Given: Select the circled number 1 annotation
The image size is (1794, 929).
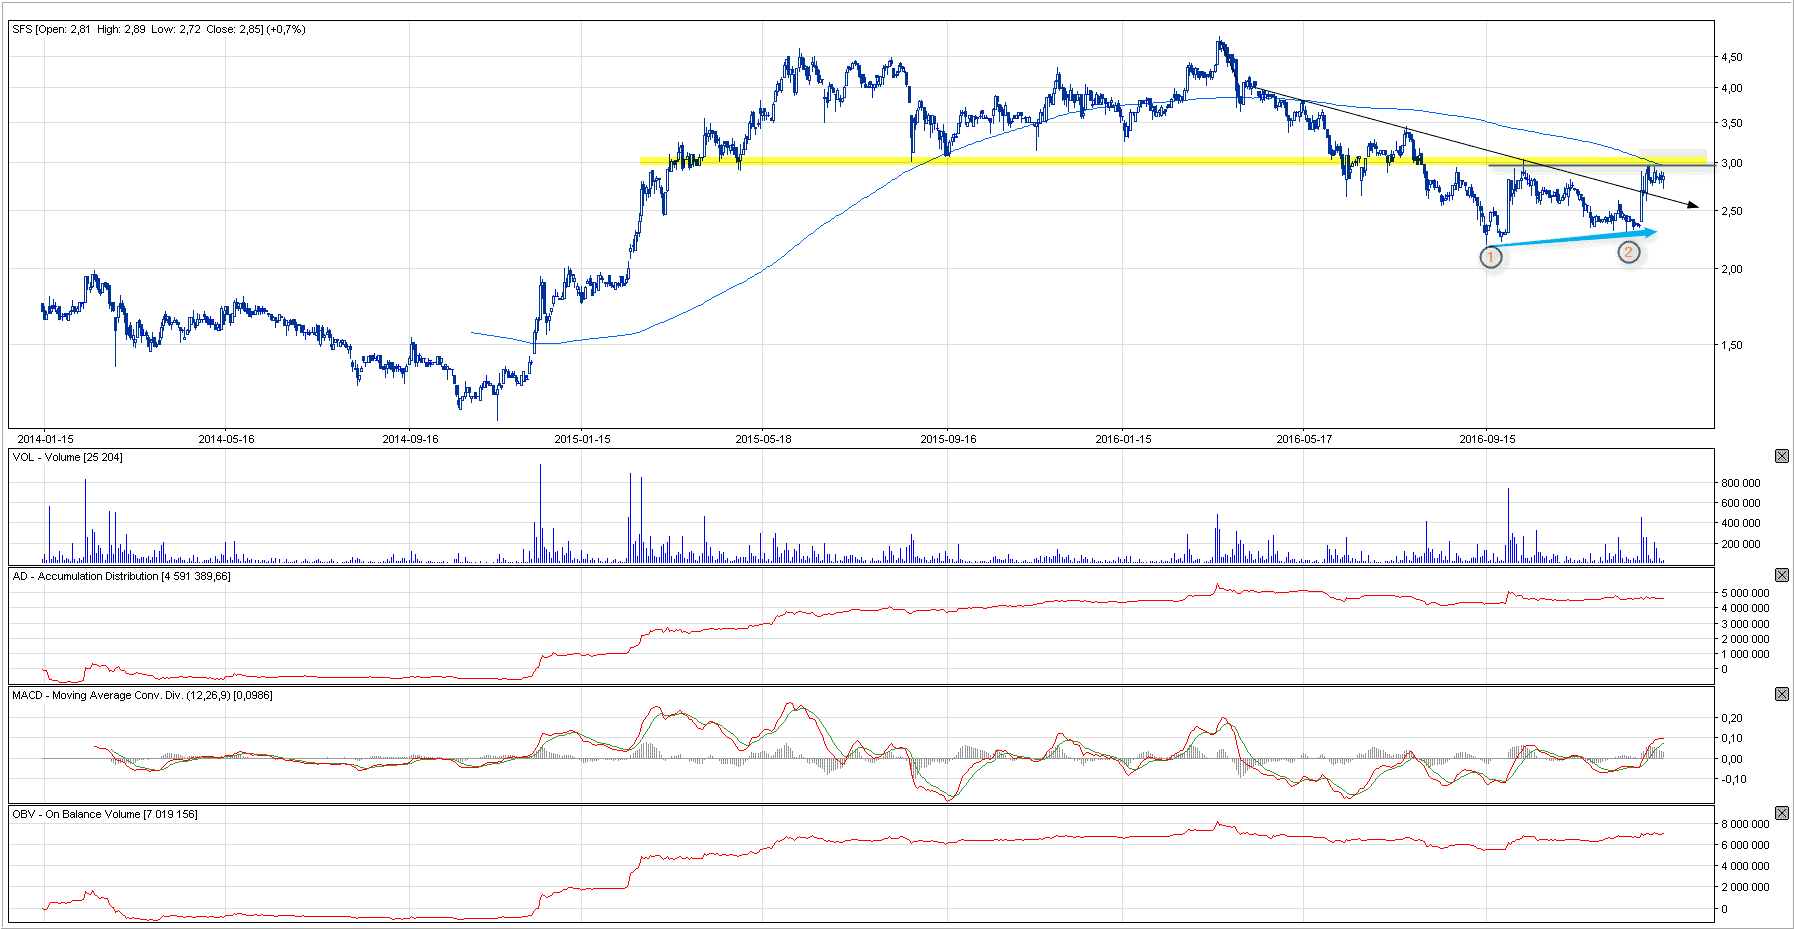Looking at the screenshot, I should [x=1490, y=257].
